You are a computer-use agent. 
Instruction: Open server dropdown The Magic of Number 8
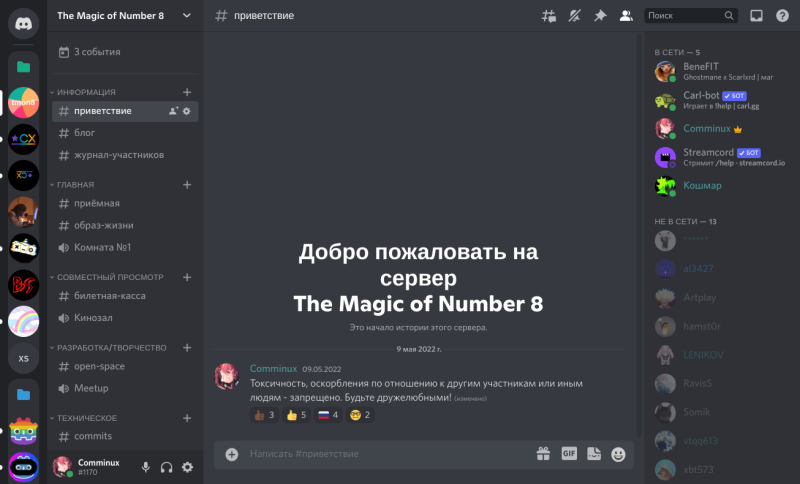point(124,16)
